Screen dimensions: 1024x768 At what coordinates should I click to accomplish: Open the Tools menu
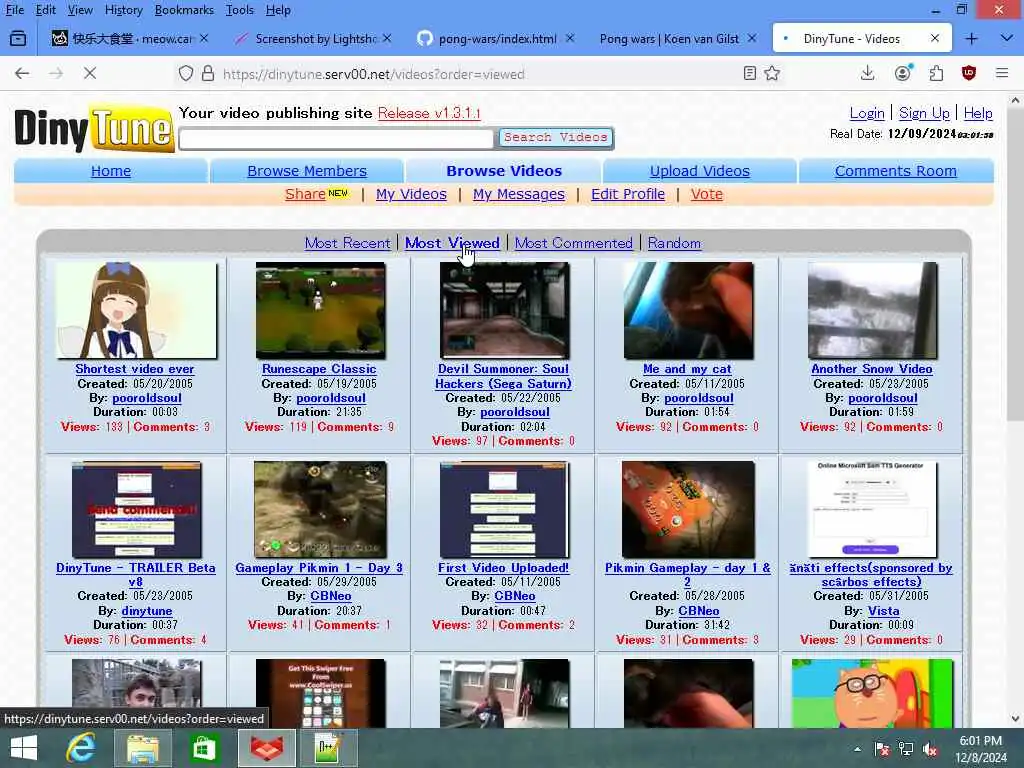[239, 10]
